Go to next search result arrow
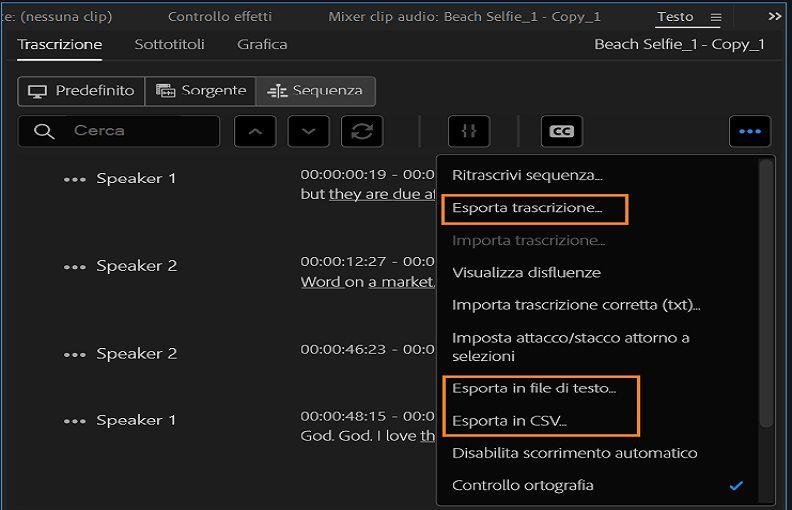The width and height of the screenshot is (792, 510). [309, 131]
